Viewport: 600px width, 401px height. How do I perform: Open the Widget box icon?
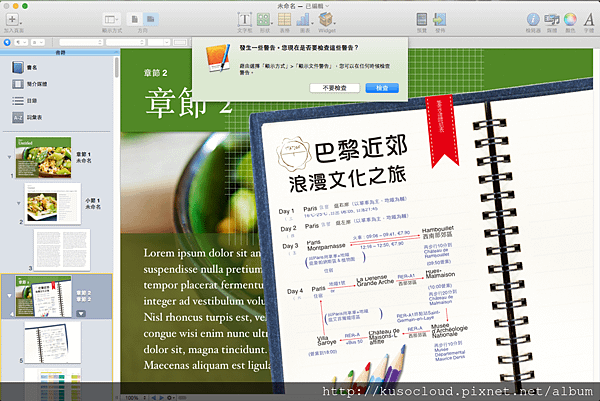tap(326, 19)
